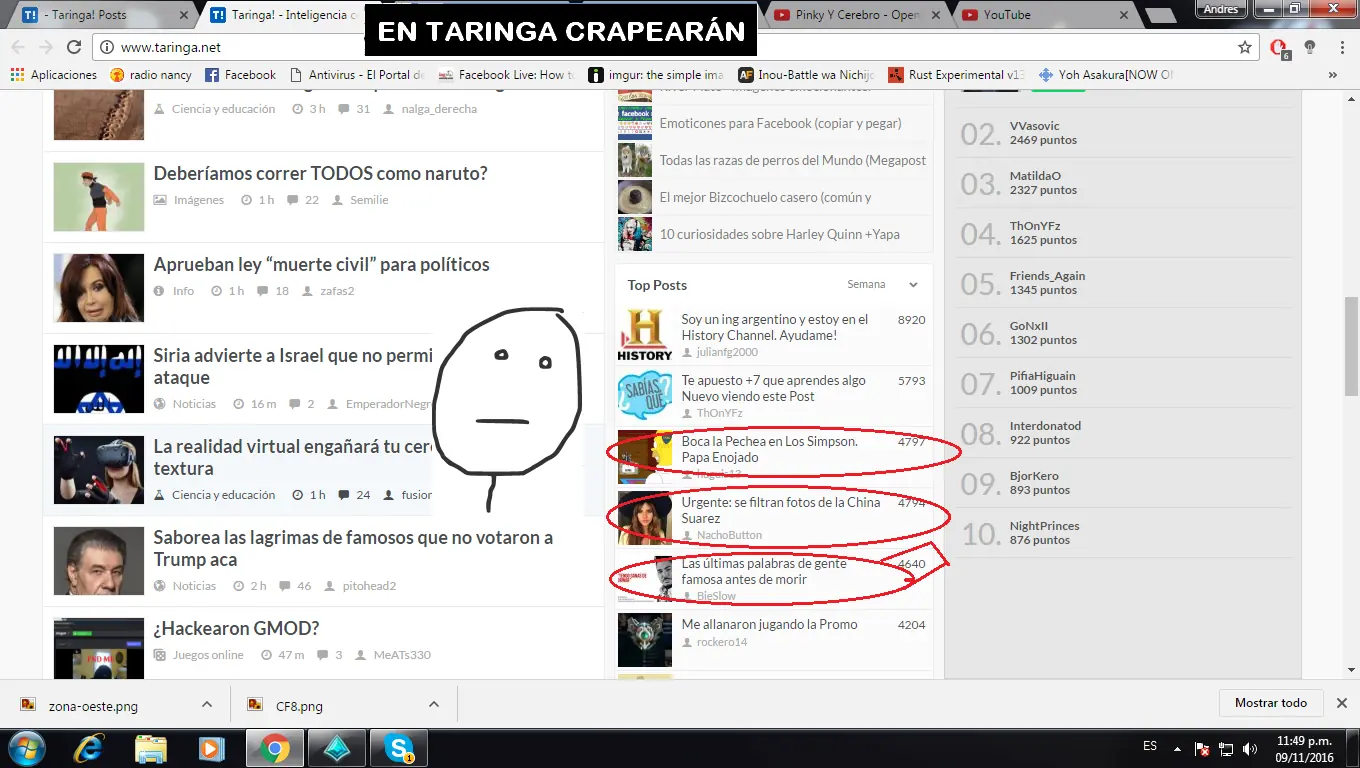Open the radio nancy bookmark

click(x=150, y=75)
